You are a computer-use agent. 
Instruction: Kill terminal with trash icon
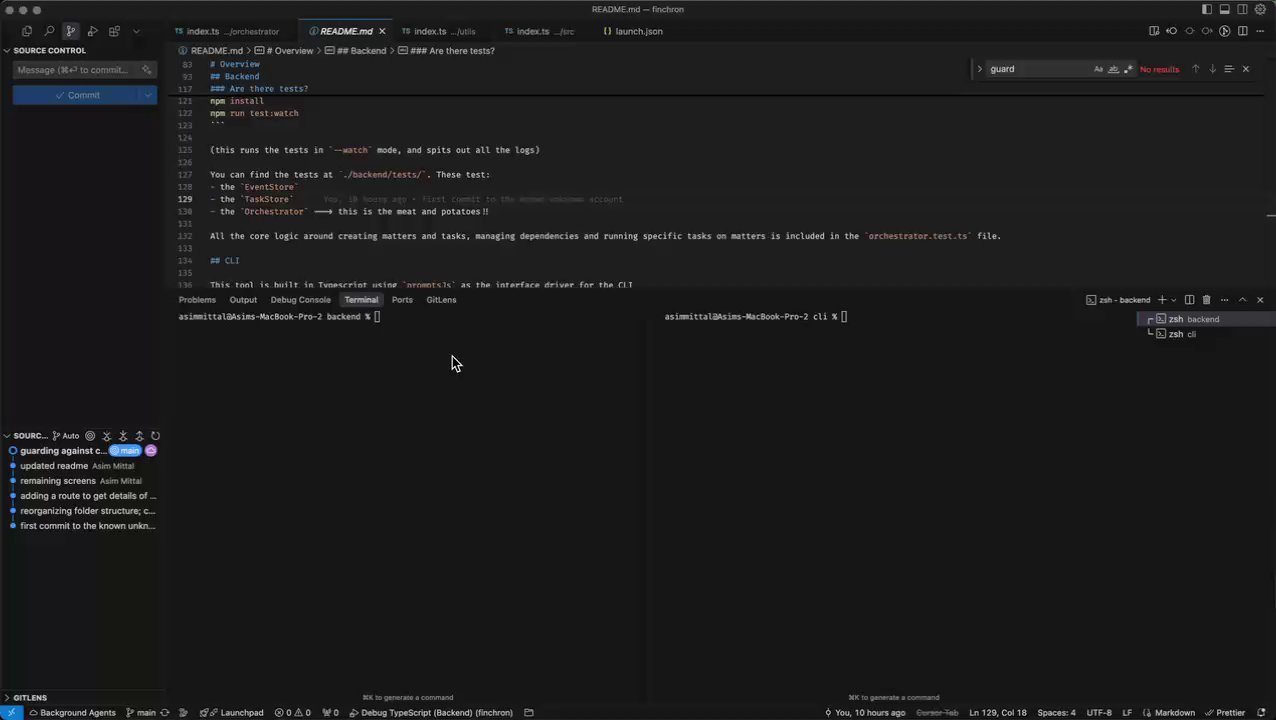[x=1206, y=300]
